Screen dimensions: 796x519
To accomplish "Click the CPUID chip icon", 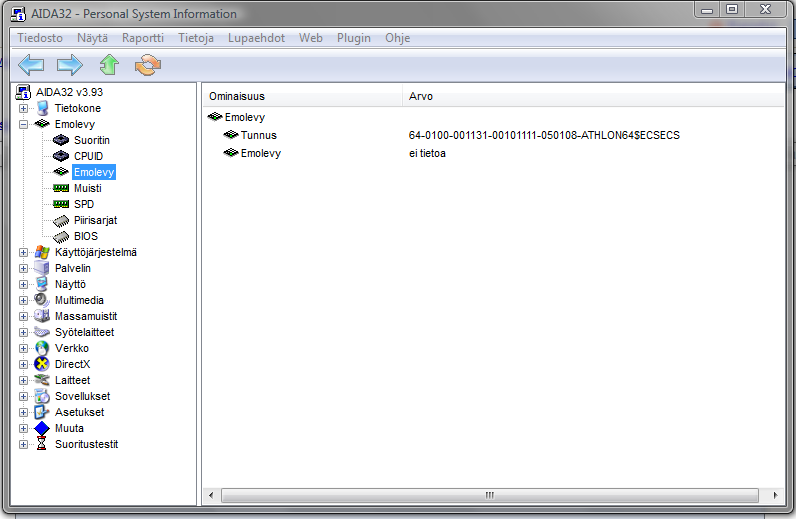I will [61, 156].
